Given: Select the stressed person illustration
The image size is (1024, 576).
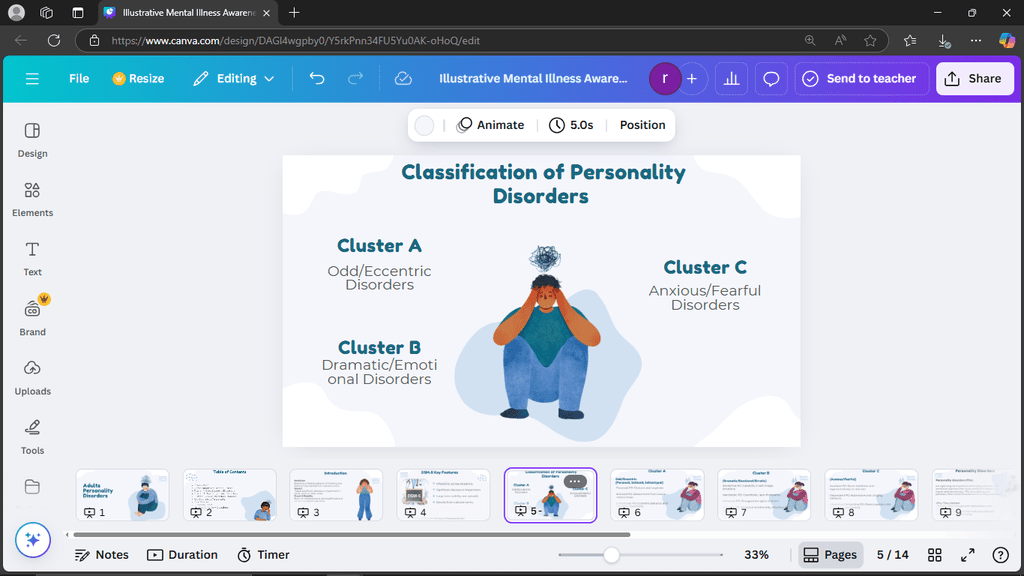Looking at the screenshot, I should click(547, 333).
